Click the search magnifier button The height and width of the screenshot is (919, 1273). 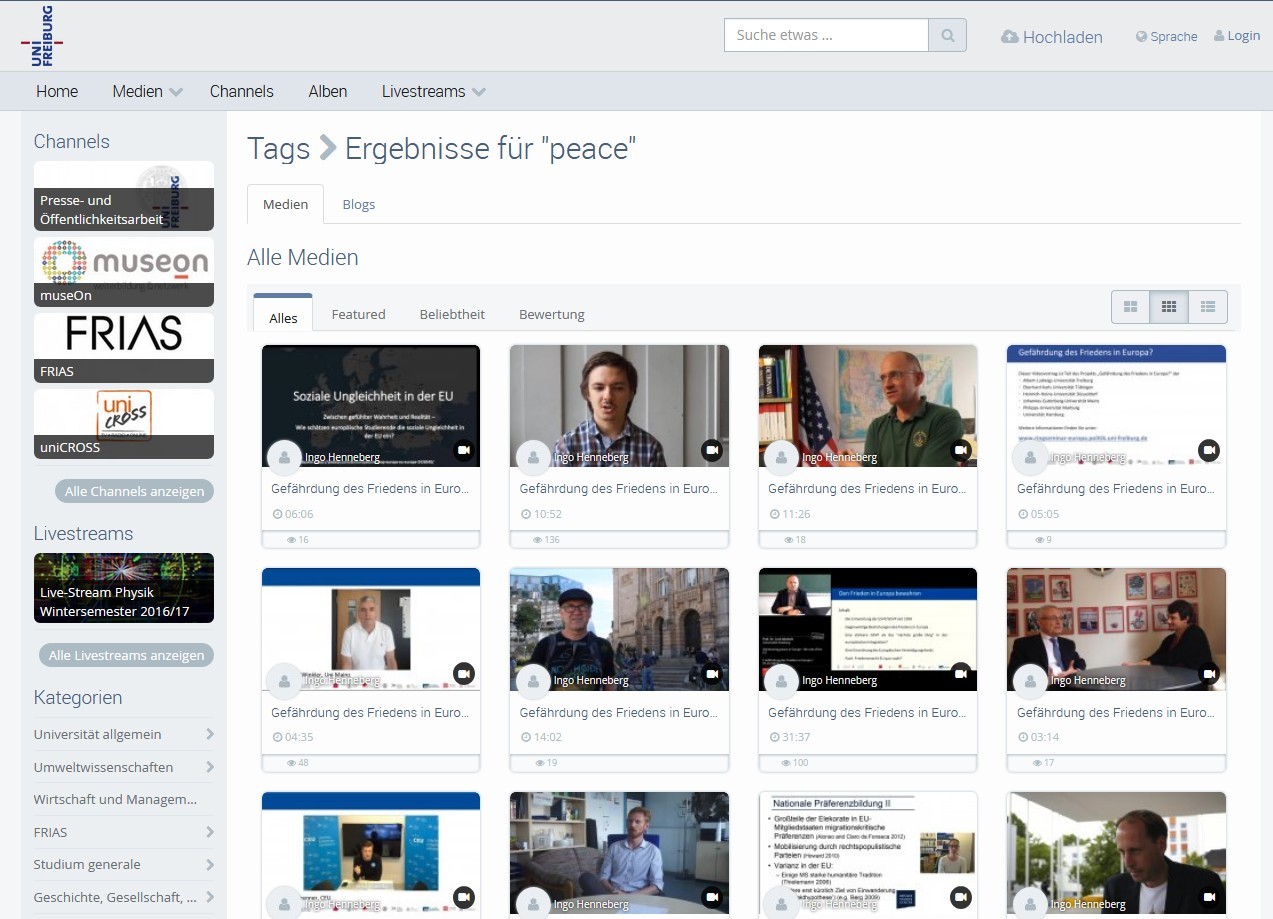(x=947, y=35)
